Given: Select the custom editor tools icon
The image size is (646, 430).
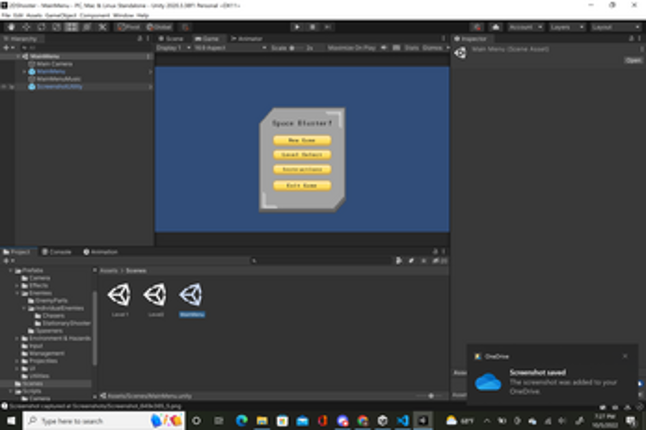Looking at the screenshot, I should (x=102, y=27).
